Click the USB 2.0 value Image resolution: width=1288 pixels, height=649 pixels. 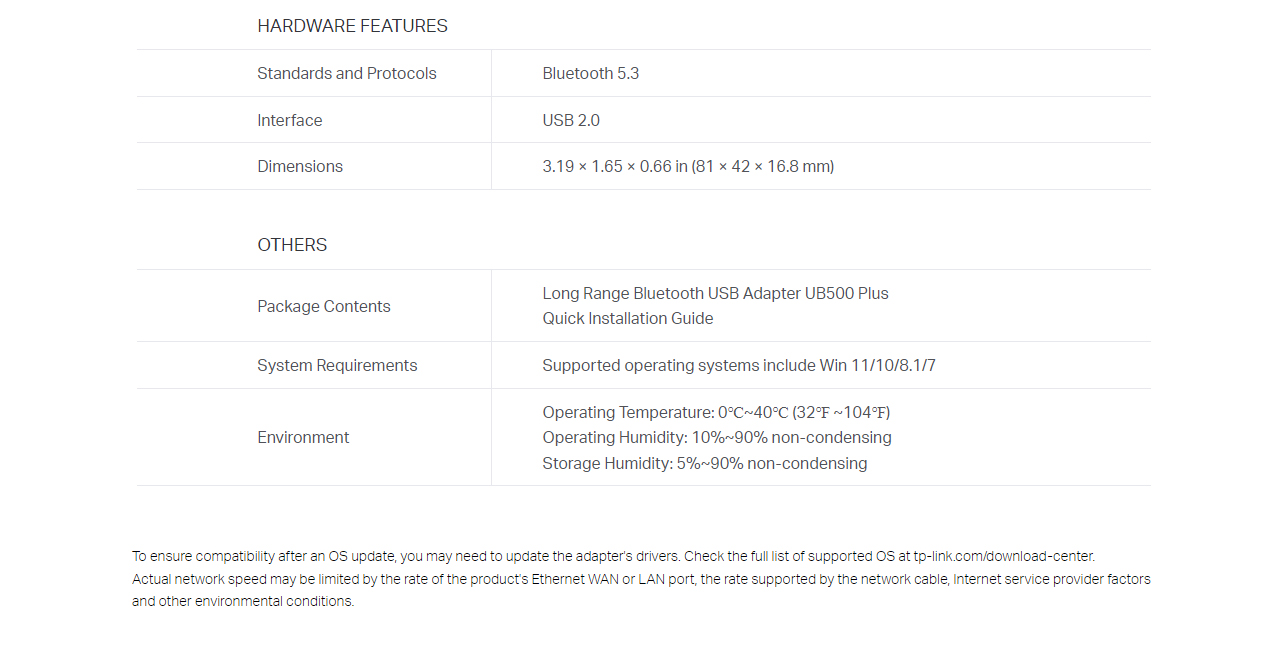pos(571,120)
